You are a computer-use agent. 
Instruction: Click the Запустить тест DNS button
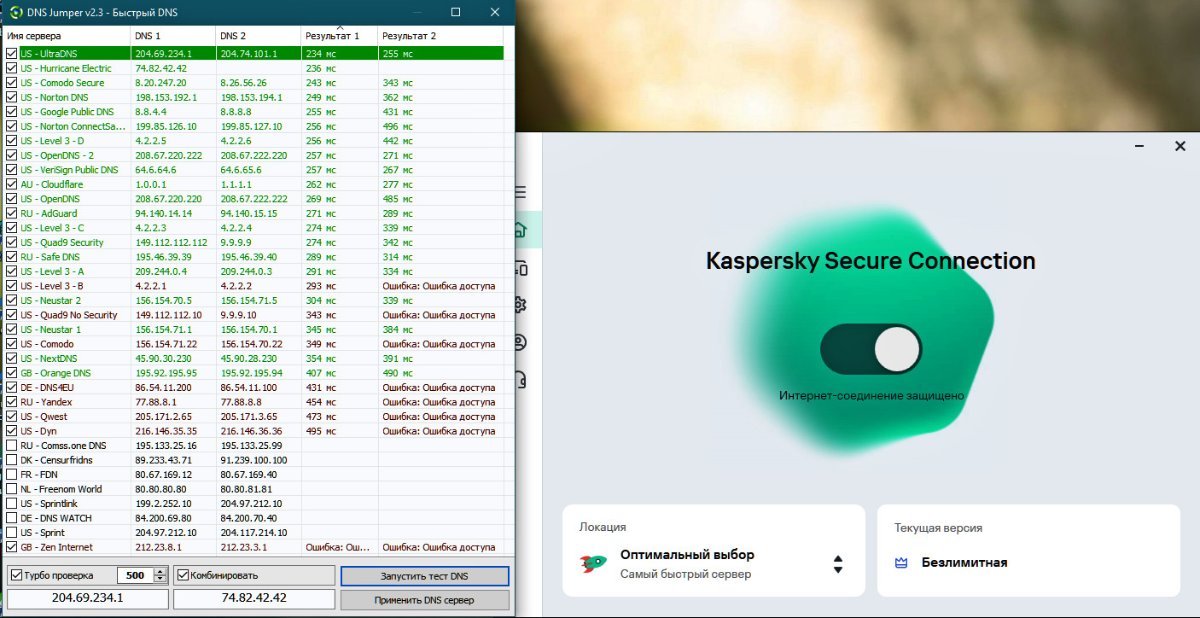pos(425,576)
